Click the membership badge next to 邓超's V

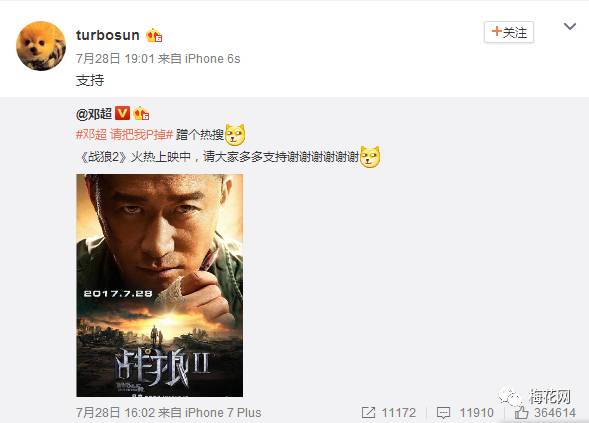142,113
